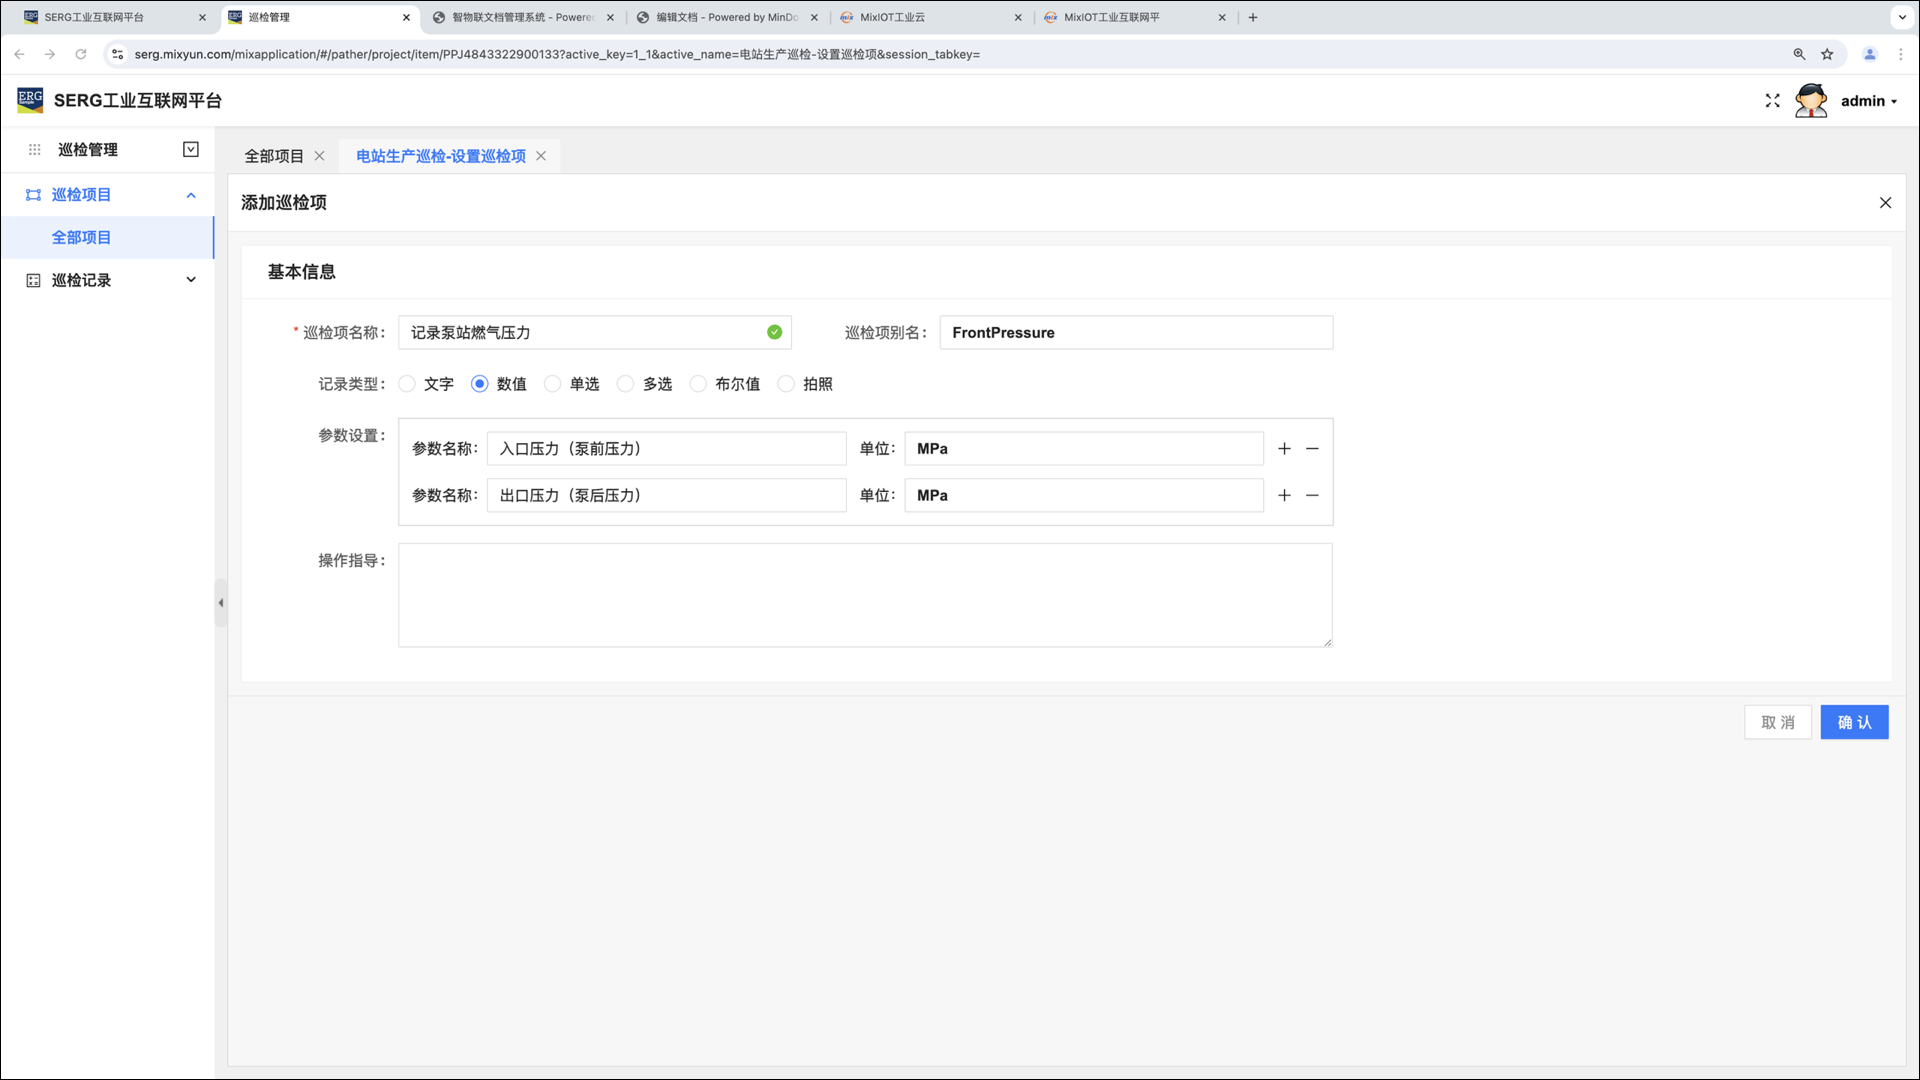Select 文字 record type radio
Image resolution: width=1920 pixels, height=1080 pixels.
(407, 384)
